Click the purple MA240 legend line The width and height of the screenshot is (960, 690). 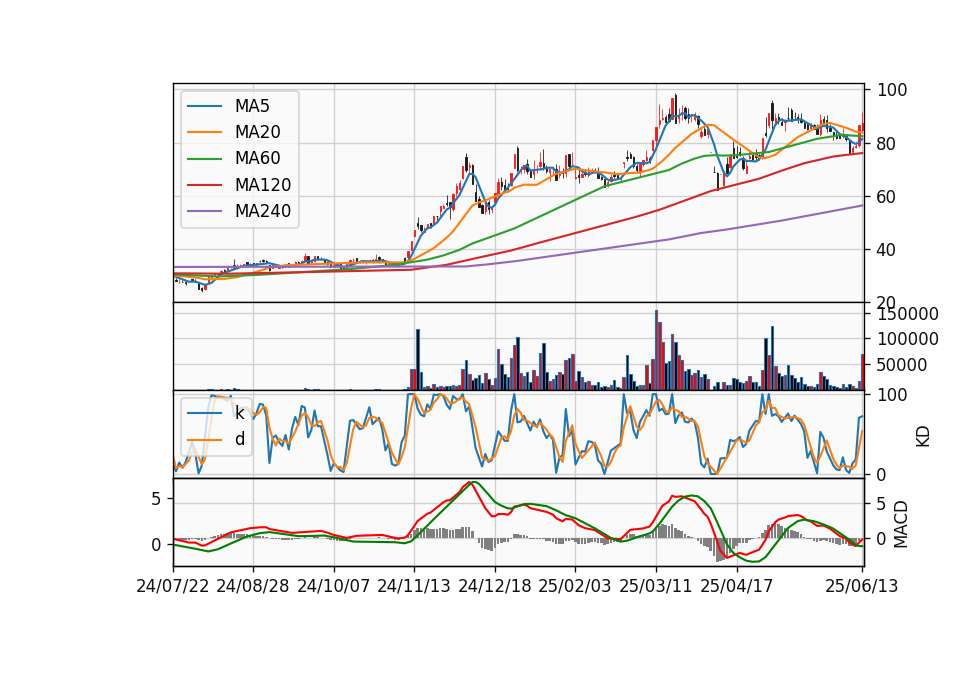[204, 211]
